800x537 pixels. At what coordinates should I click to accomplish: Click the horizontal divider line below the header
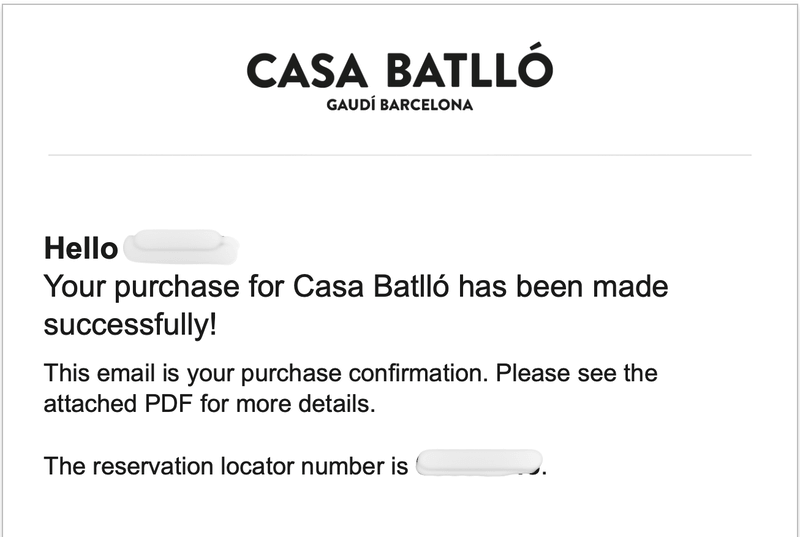point(399,155)
